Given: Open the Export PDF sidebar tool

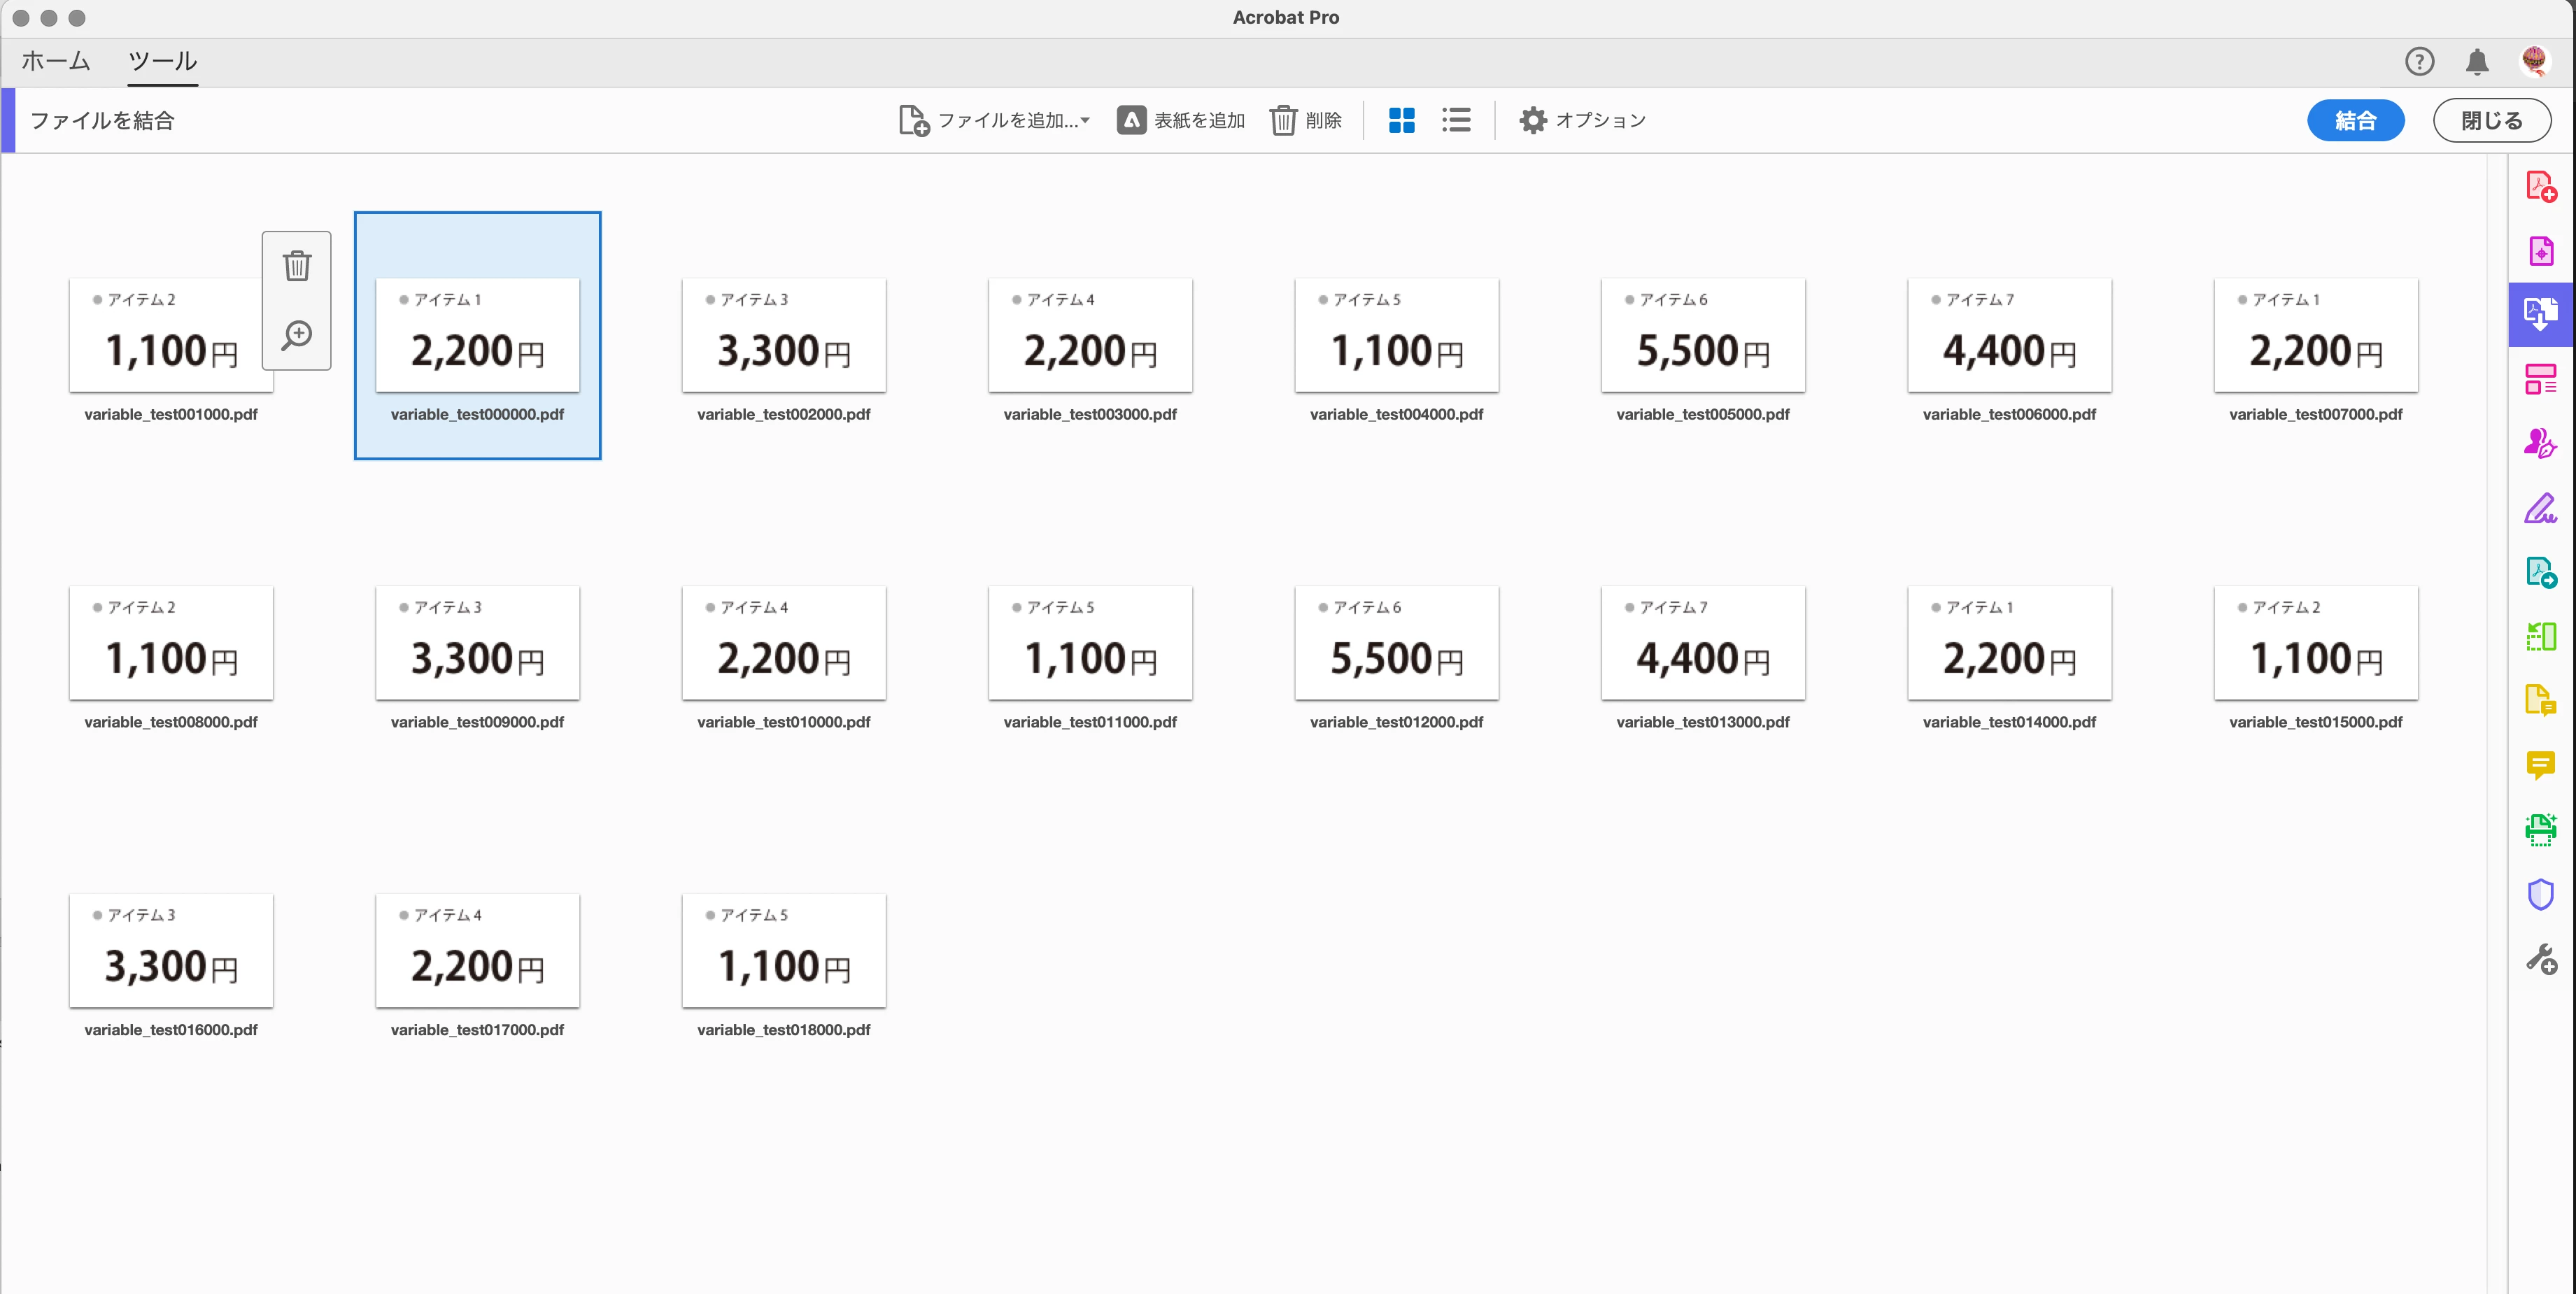Looking at the screenshot, I should [x=2540, y=573].
